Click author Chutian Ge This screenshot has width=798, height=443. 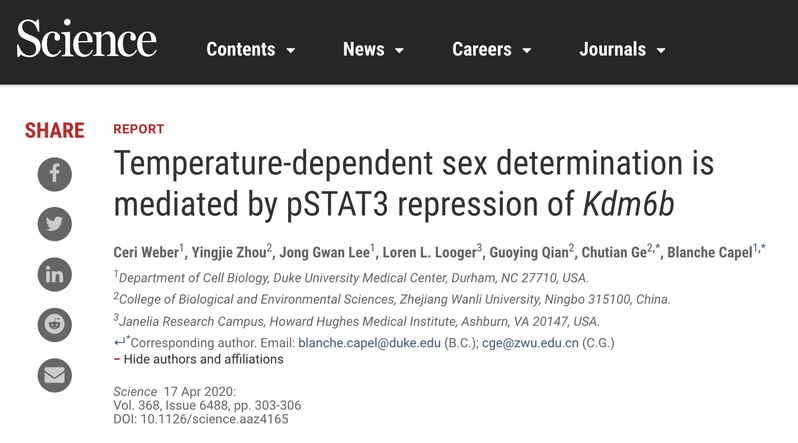tap(614, 252)
